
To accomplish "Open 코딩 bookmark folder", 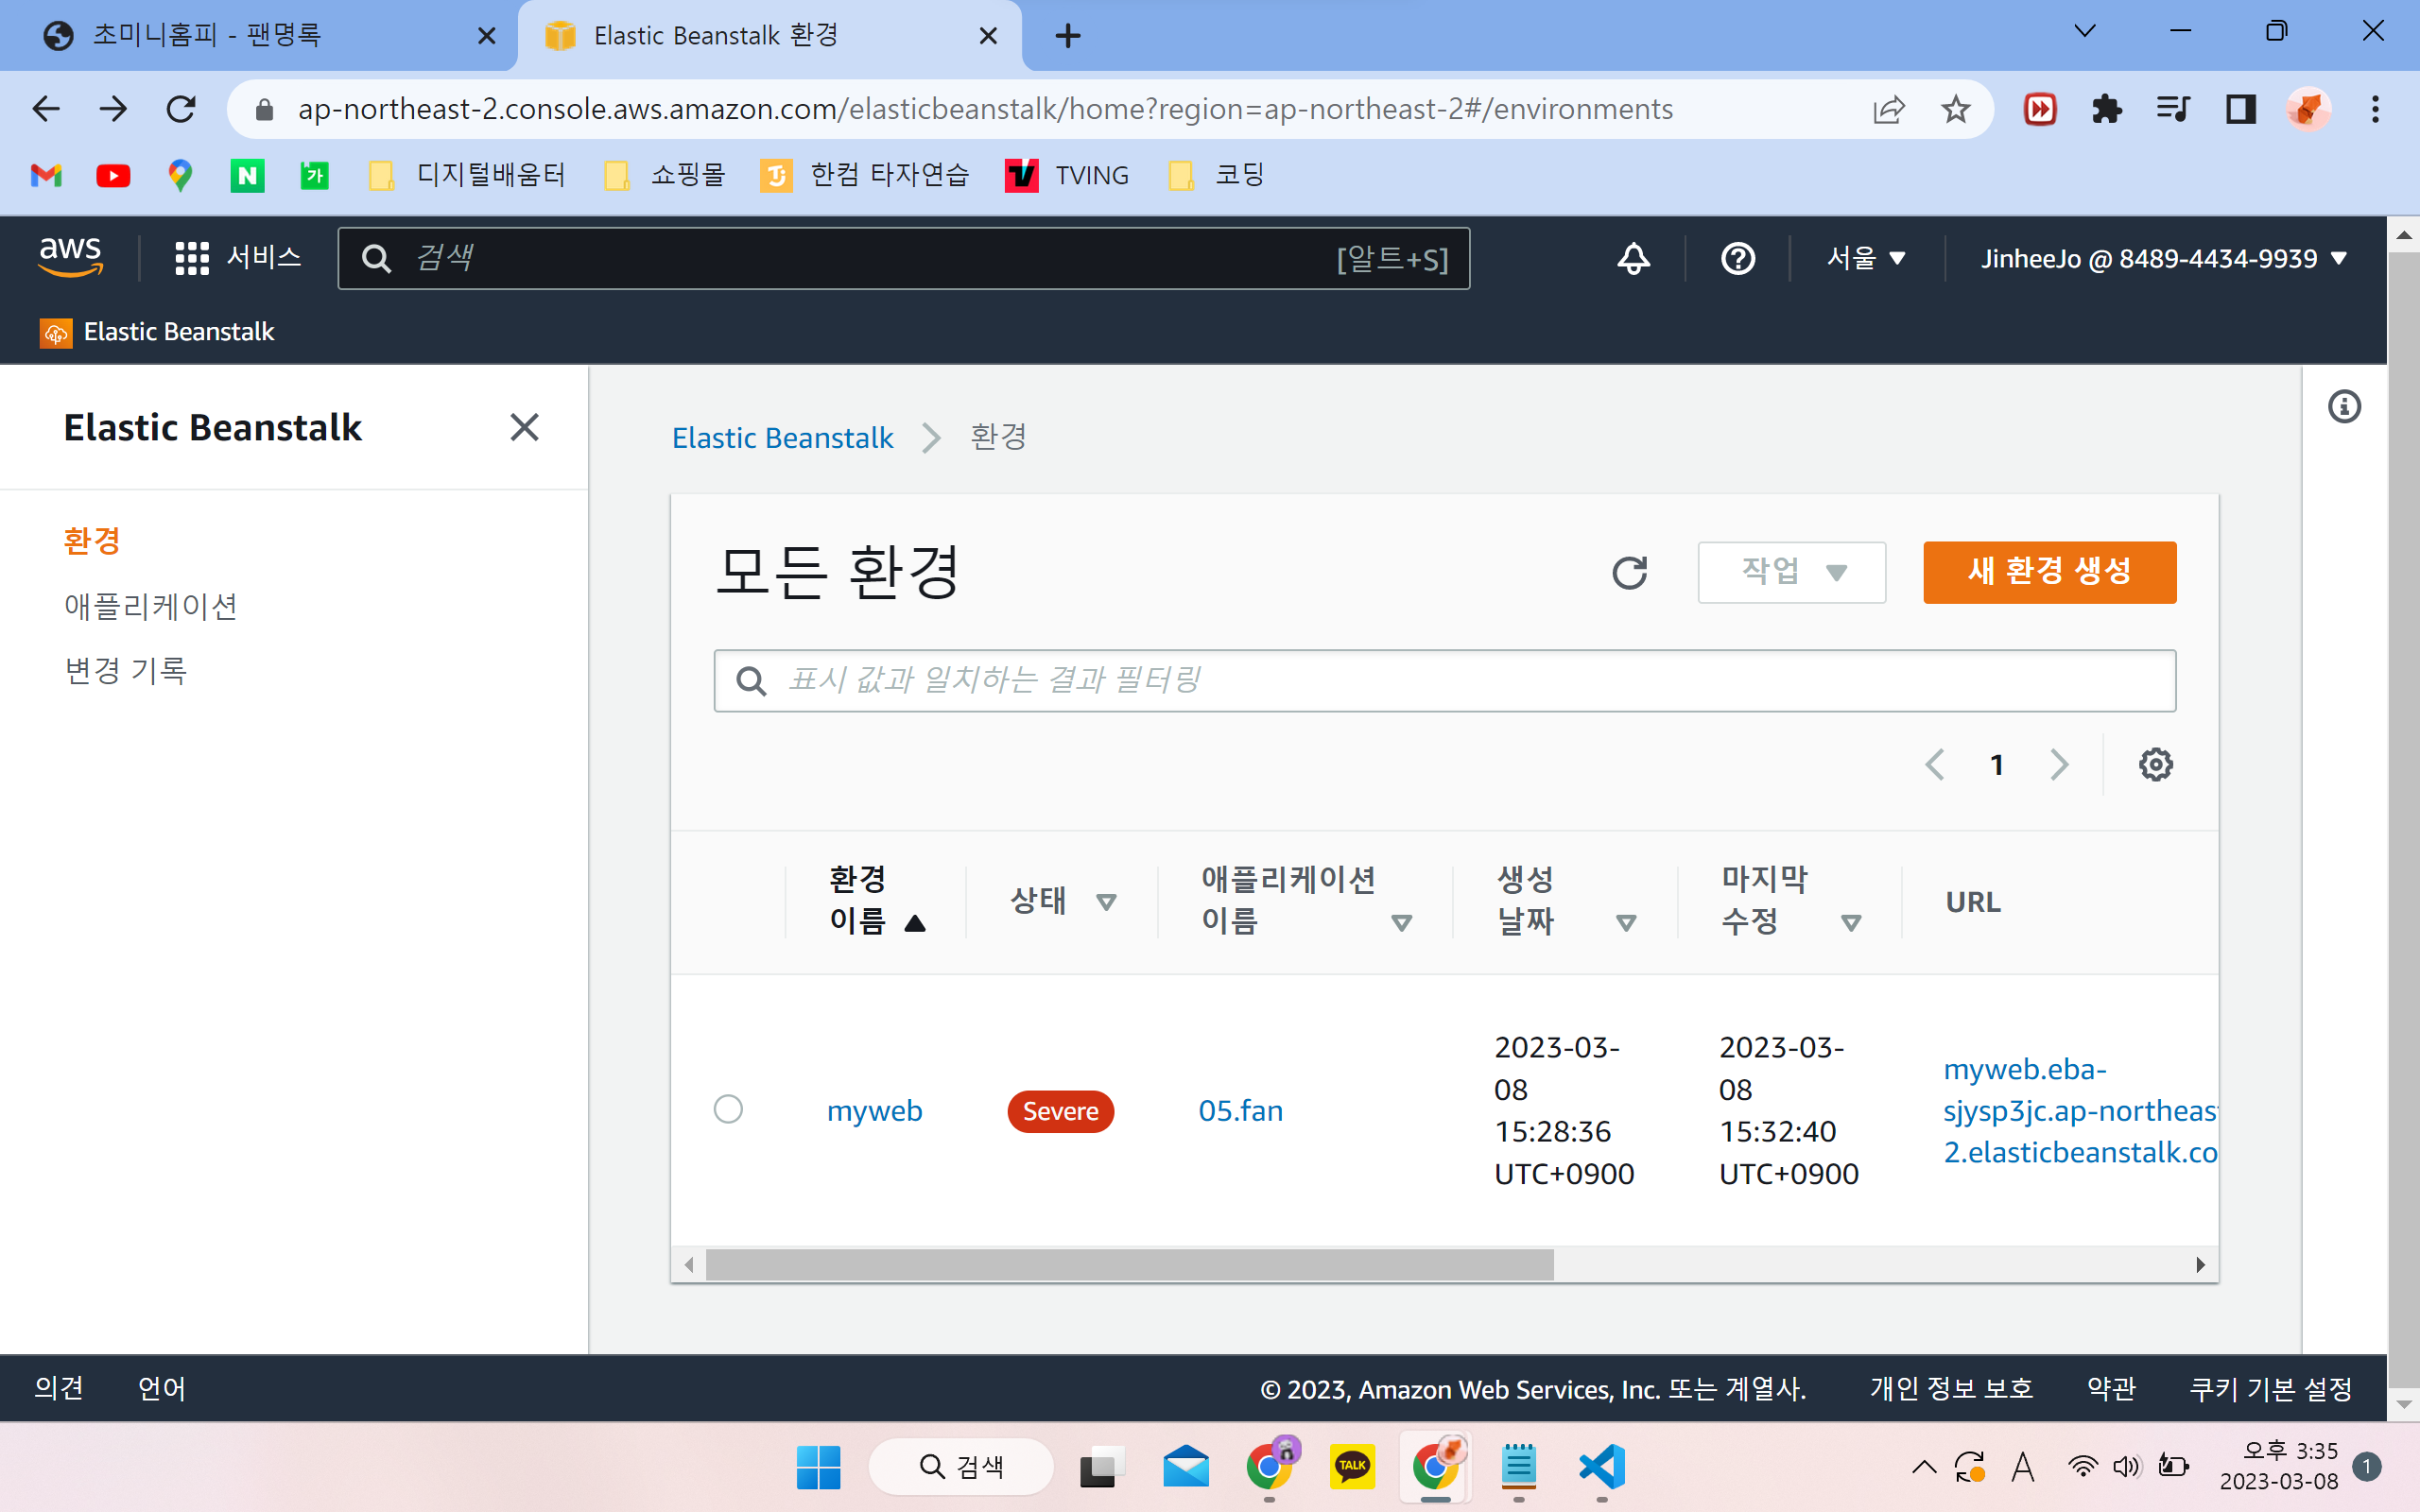I will [1216, 176].
